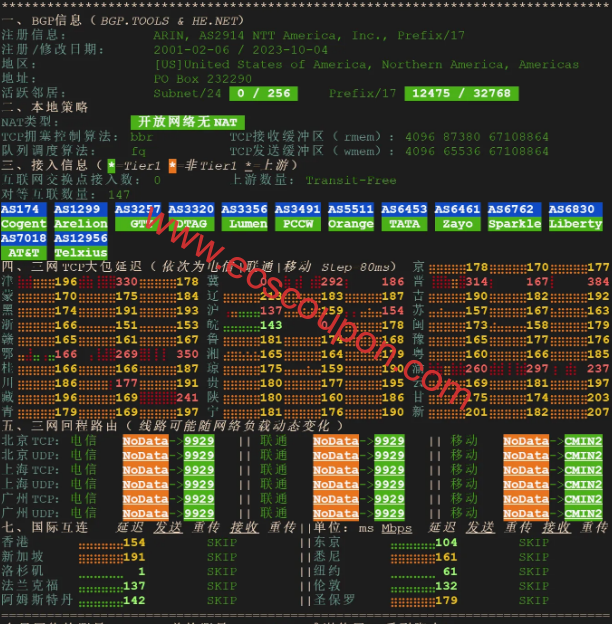The image size is (612, 624).
Task: Click the Prefix/17 value '12475 / 32768'
Action: 462,94
